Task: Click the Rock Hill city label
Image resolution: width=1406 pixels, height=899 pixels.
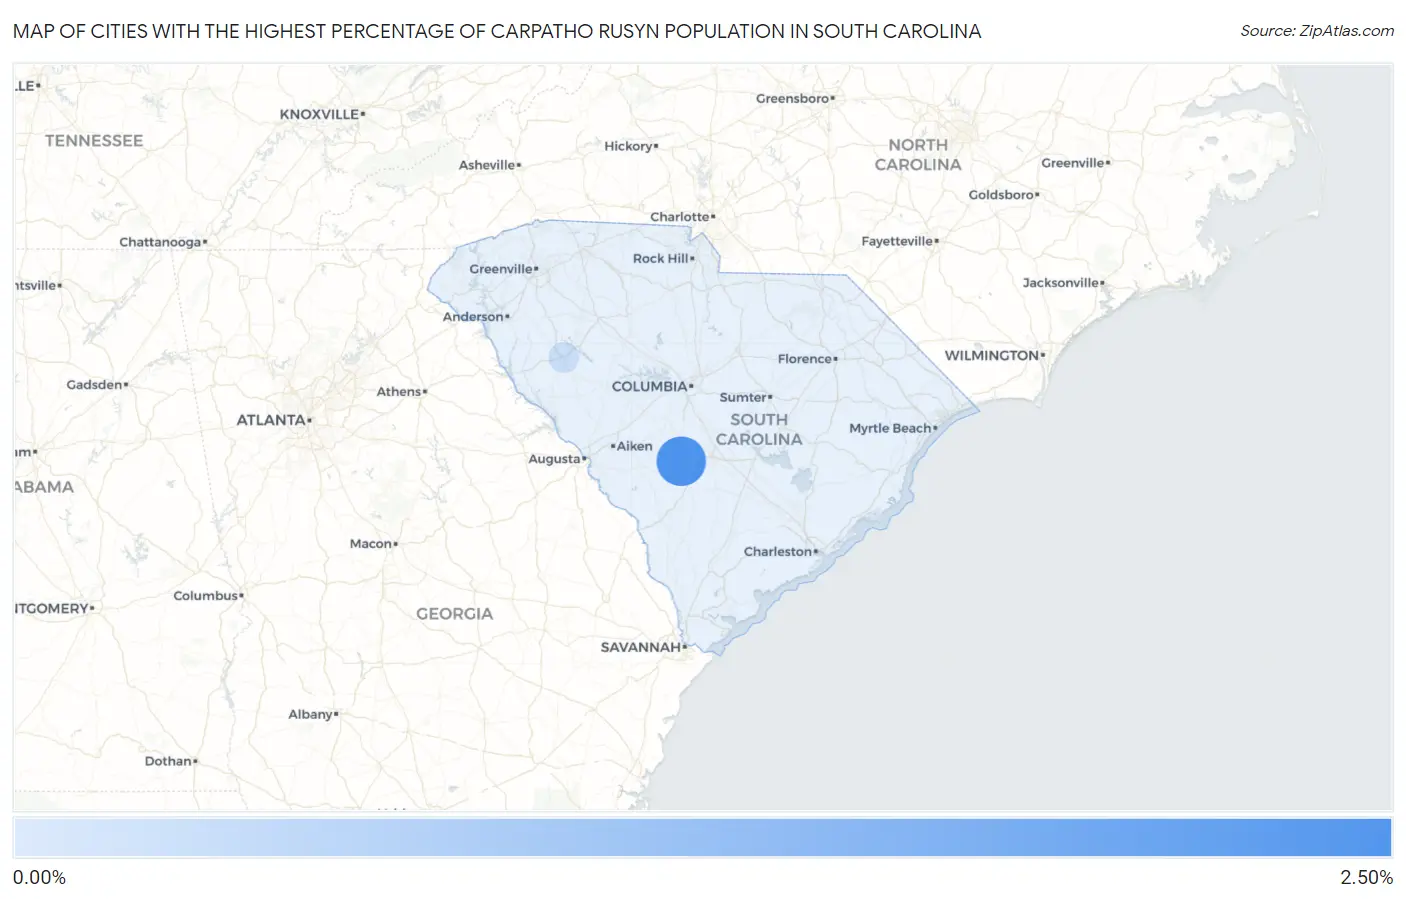Action: pos(660,258)
